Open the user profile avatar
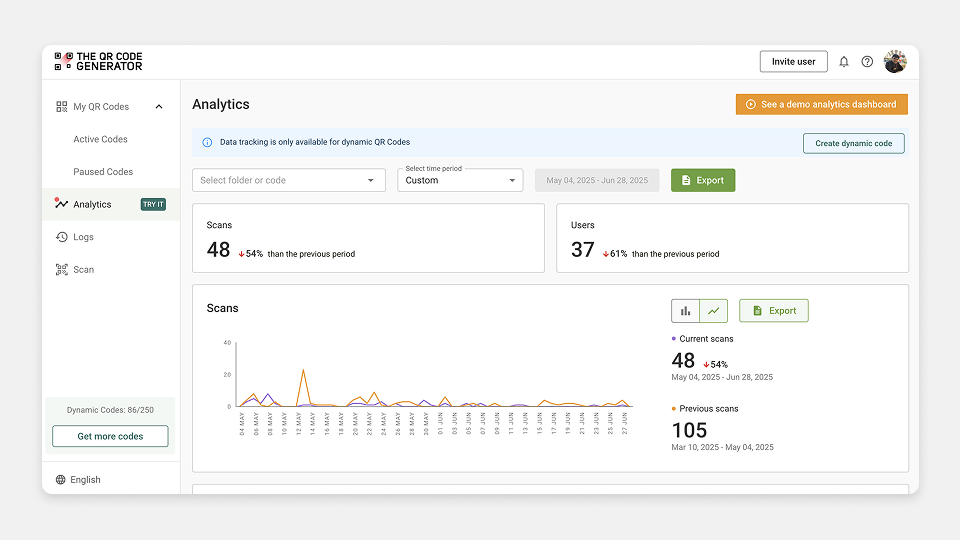 (895, 62)
